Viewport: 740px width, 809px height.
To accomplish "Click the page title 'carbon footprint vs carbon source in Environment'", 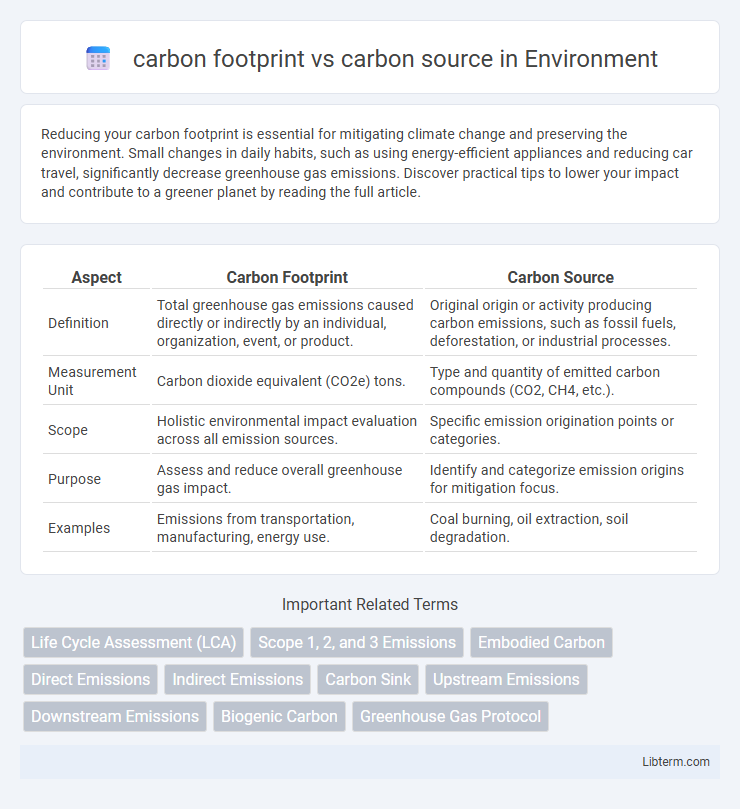I will coord(395,59).
